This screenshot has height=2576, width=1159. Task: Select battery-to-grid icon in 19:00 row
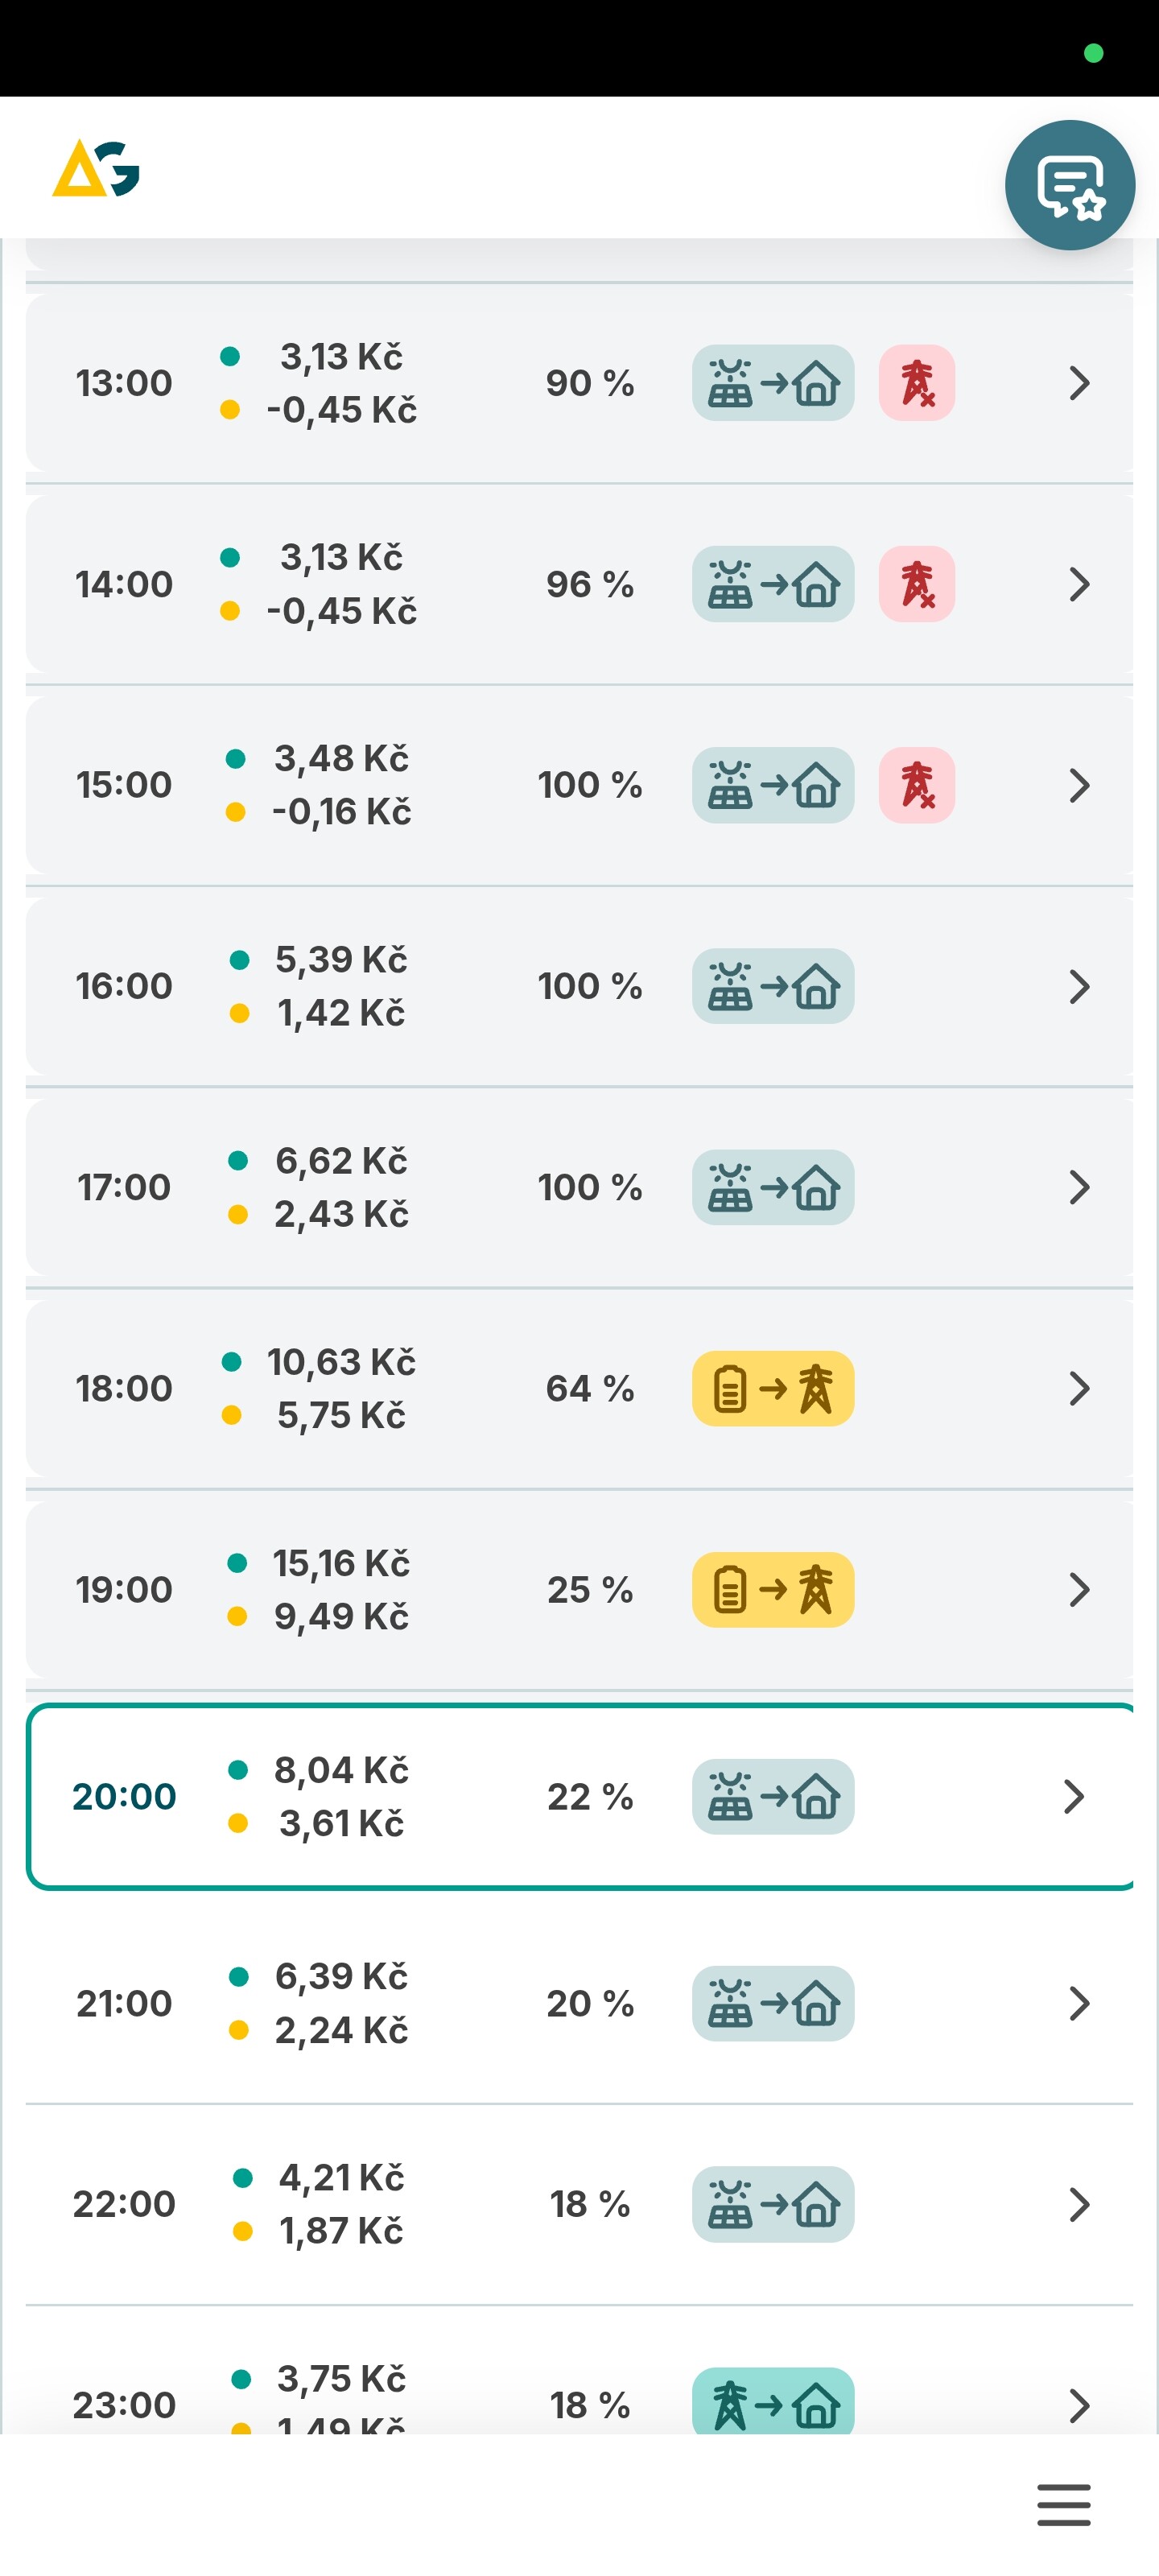(x=772, y=1589)
